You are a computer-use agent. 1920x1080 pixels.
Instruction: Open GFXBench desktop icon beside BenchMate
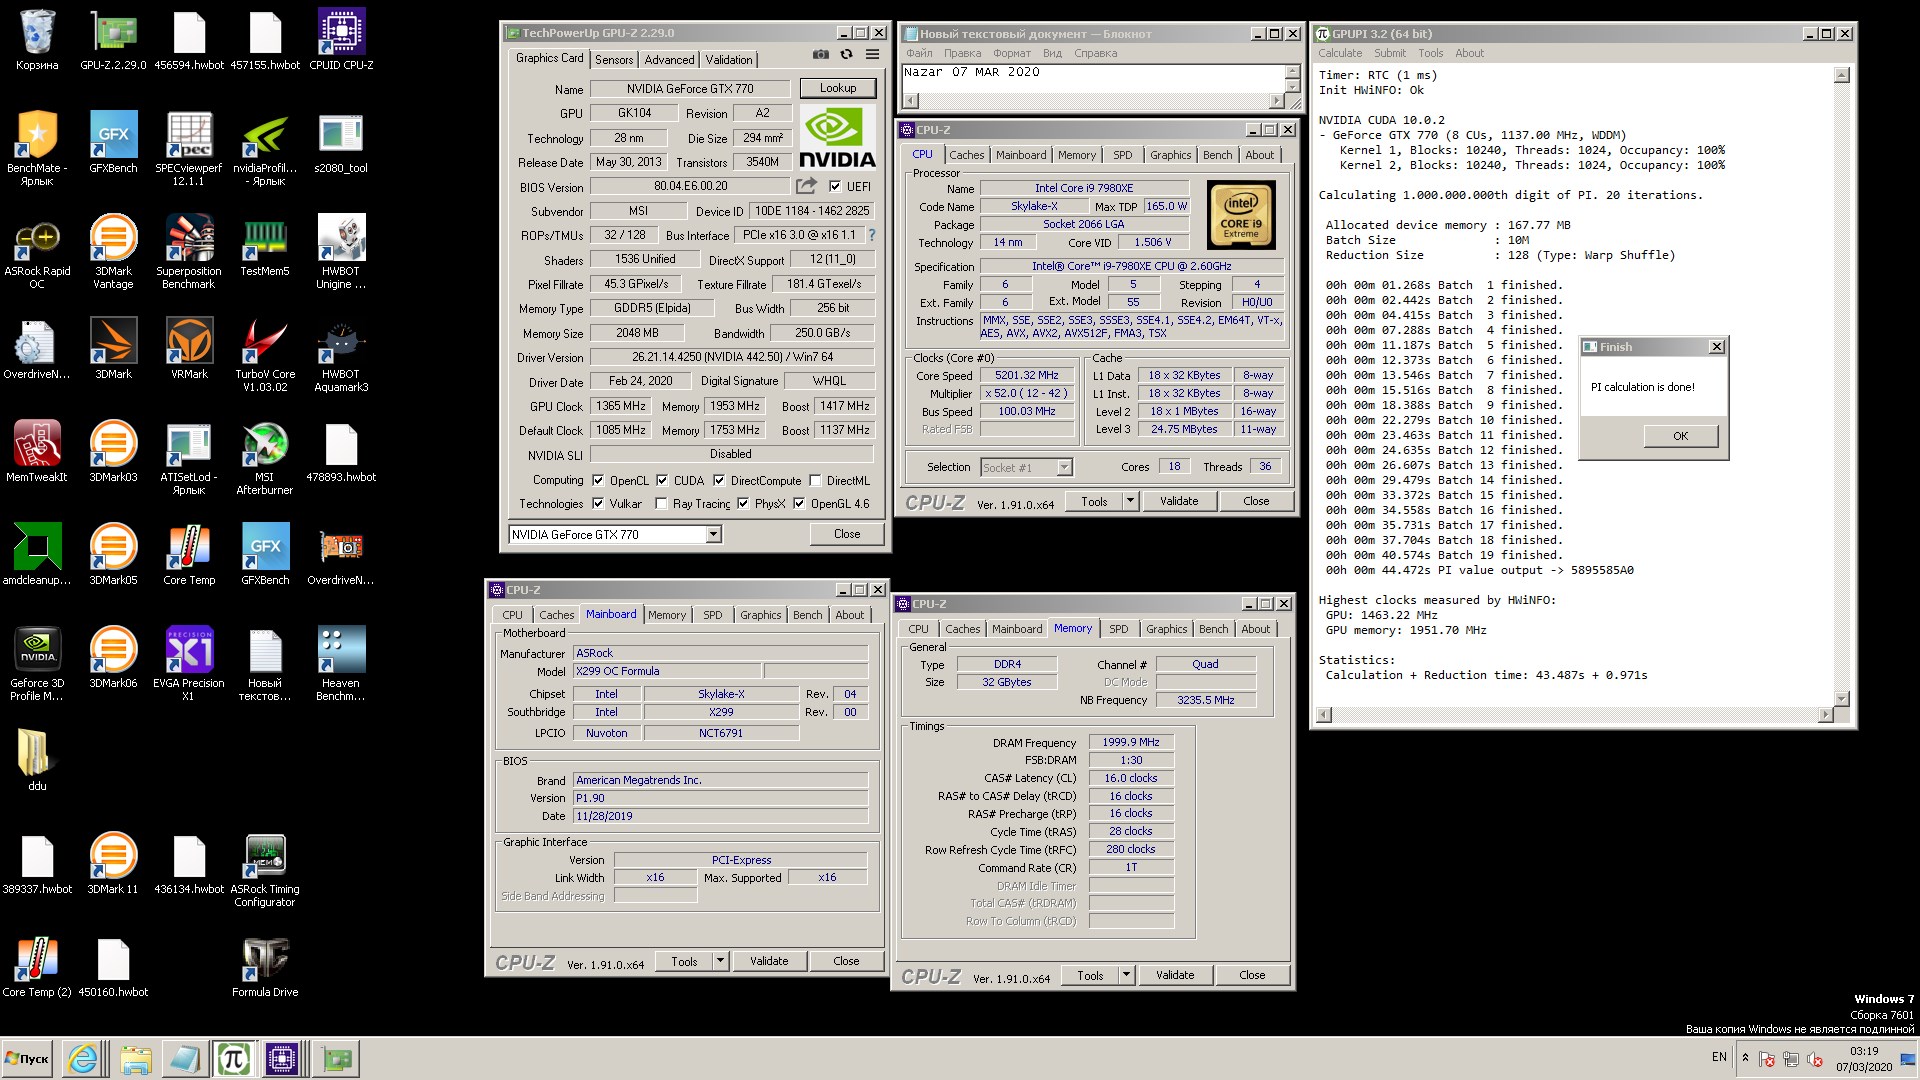[x=113, y=143]
